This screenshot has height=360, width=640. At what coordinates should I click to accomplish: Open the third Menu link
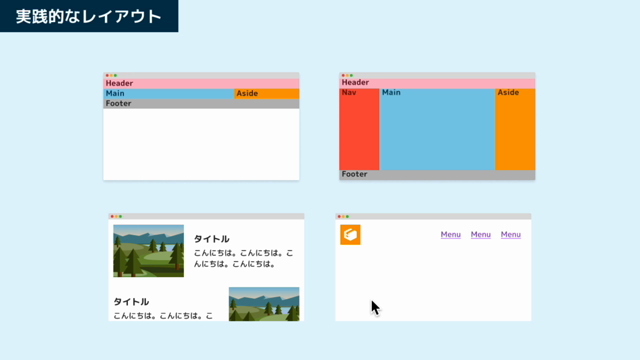pyautogui.click(x=511, y=235)
